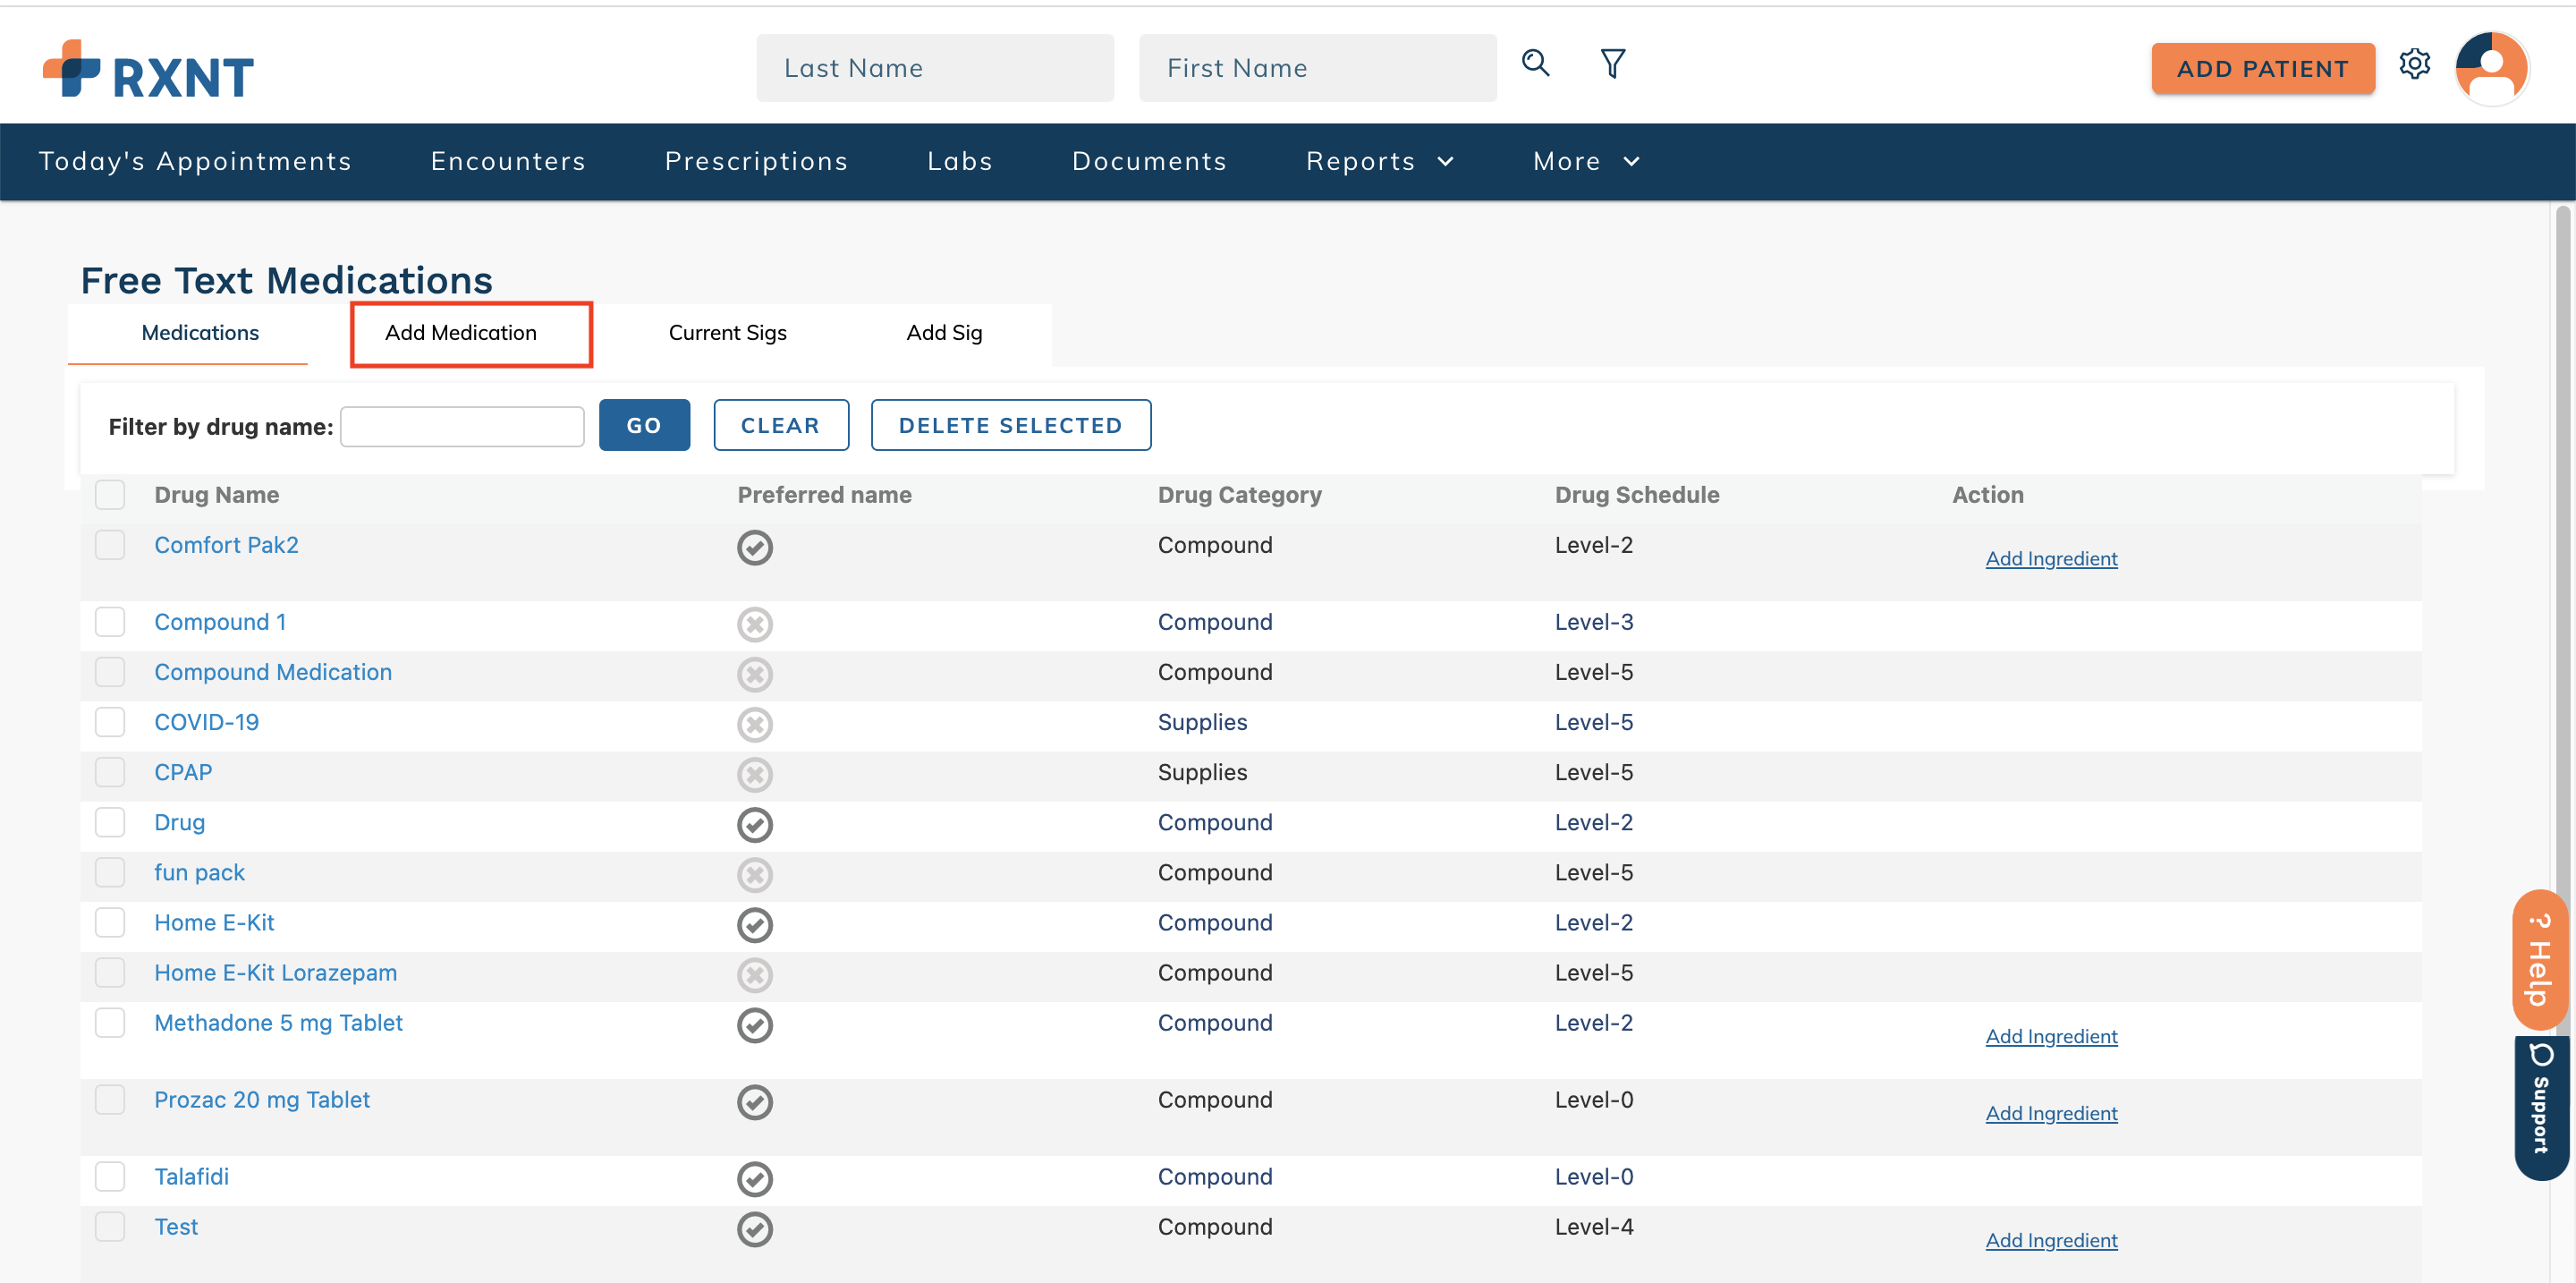Viewport: 2576px width, 1283px height.
Task: Check the Comfort Pak2 row checkbox
Action: pyautogui.click(x=110, y=544)
